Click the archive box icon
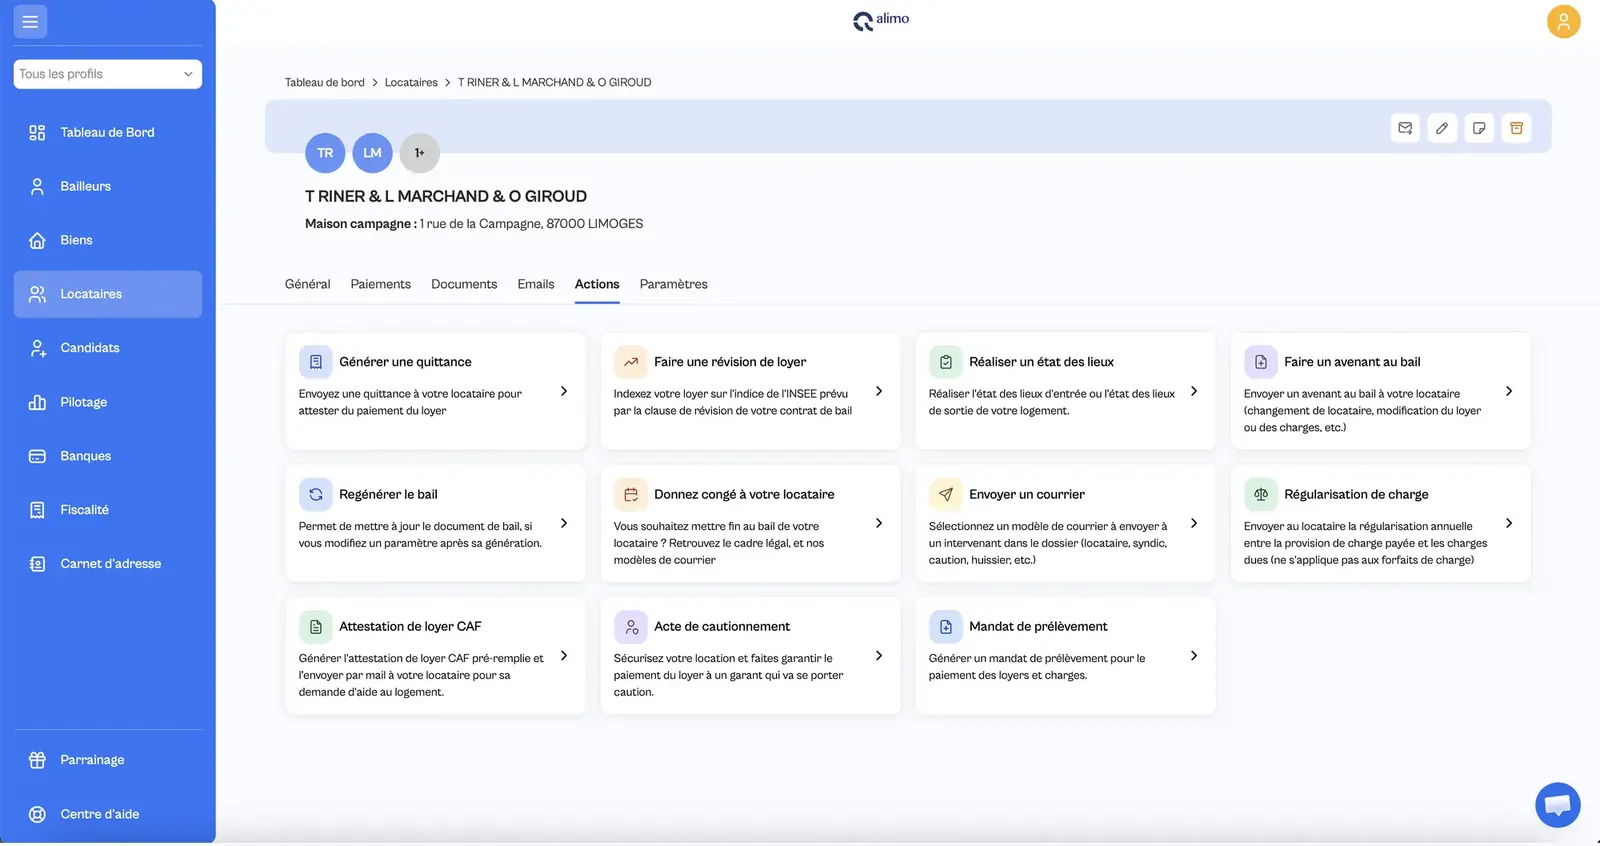Image resolution: width=1600 pixels, height=846 pixels. [x=1516, y=128]
